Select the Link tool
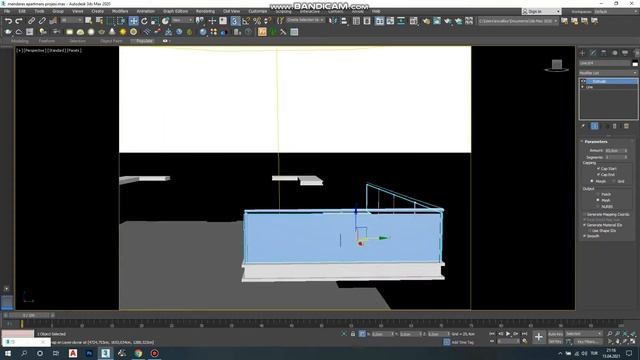The width and height of the screenshot is (640, 360). pyautogui.click(x=31, y=20)
